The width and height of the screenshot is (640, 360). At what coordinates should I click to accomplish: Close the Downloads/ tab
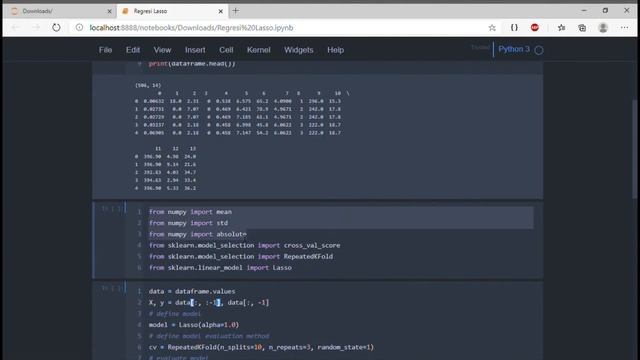109,11
